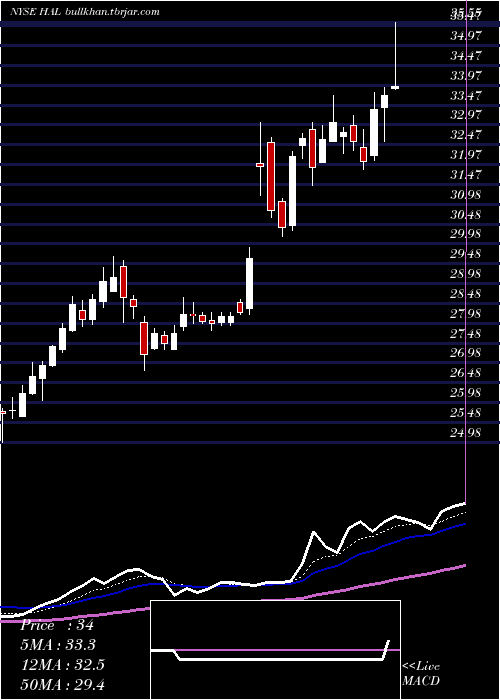This screenshot has width=500, height=700.
Task: Click the 33.97 price axis label
Action: click(466, 75)
